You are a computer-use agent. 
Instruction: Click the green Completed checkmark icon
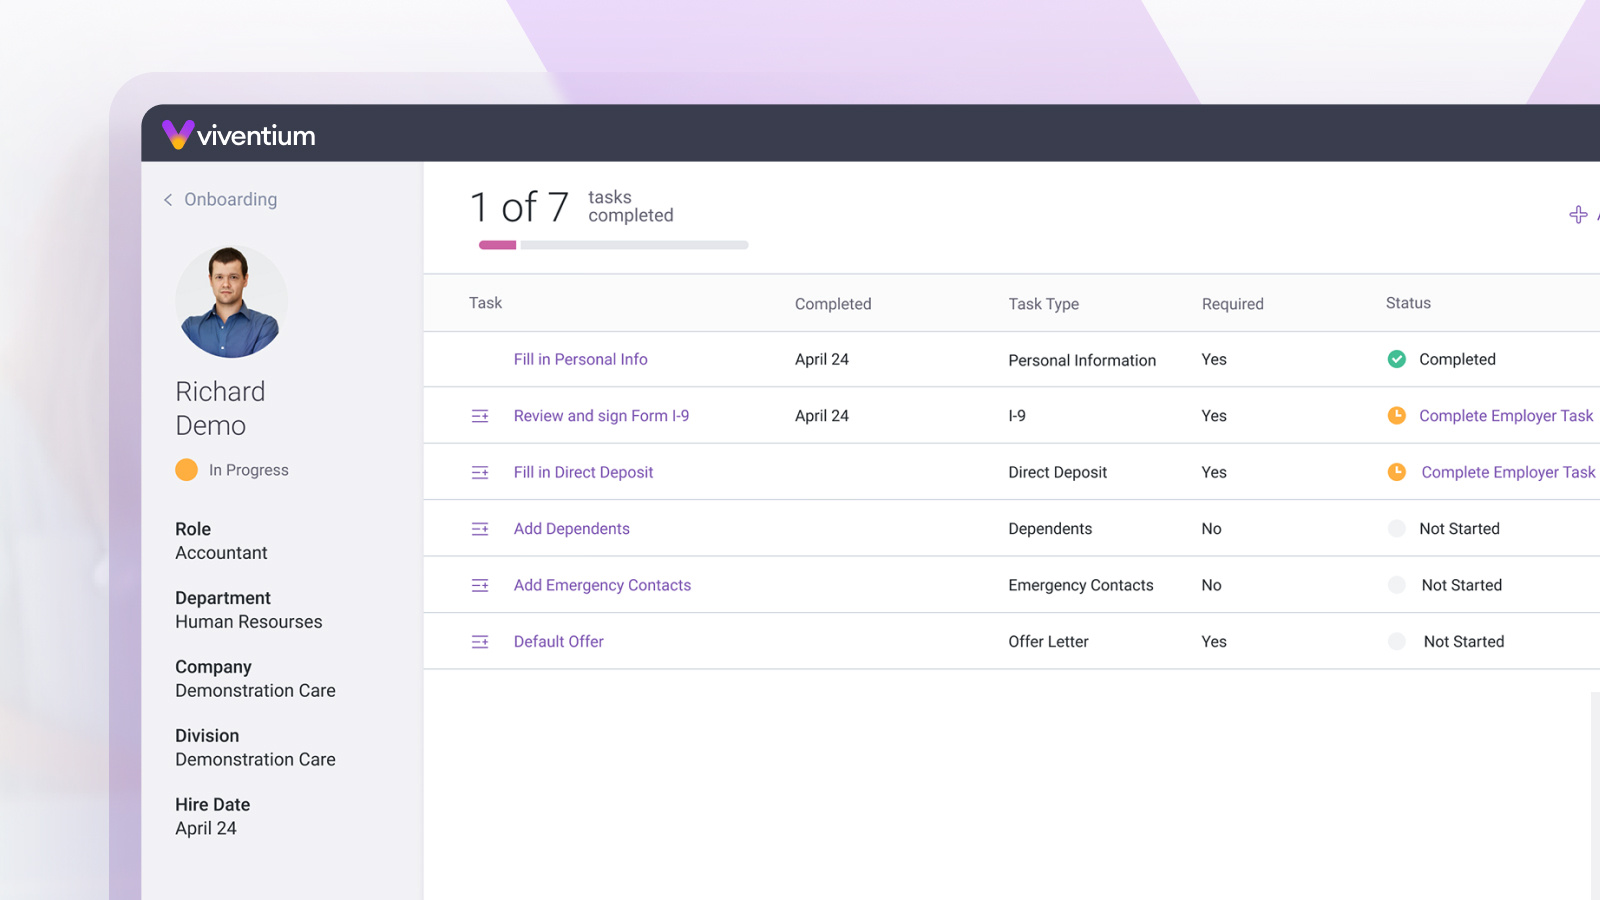pos(1396,359)
